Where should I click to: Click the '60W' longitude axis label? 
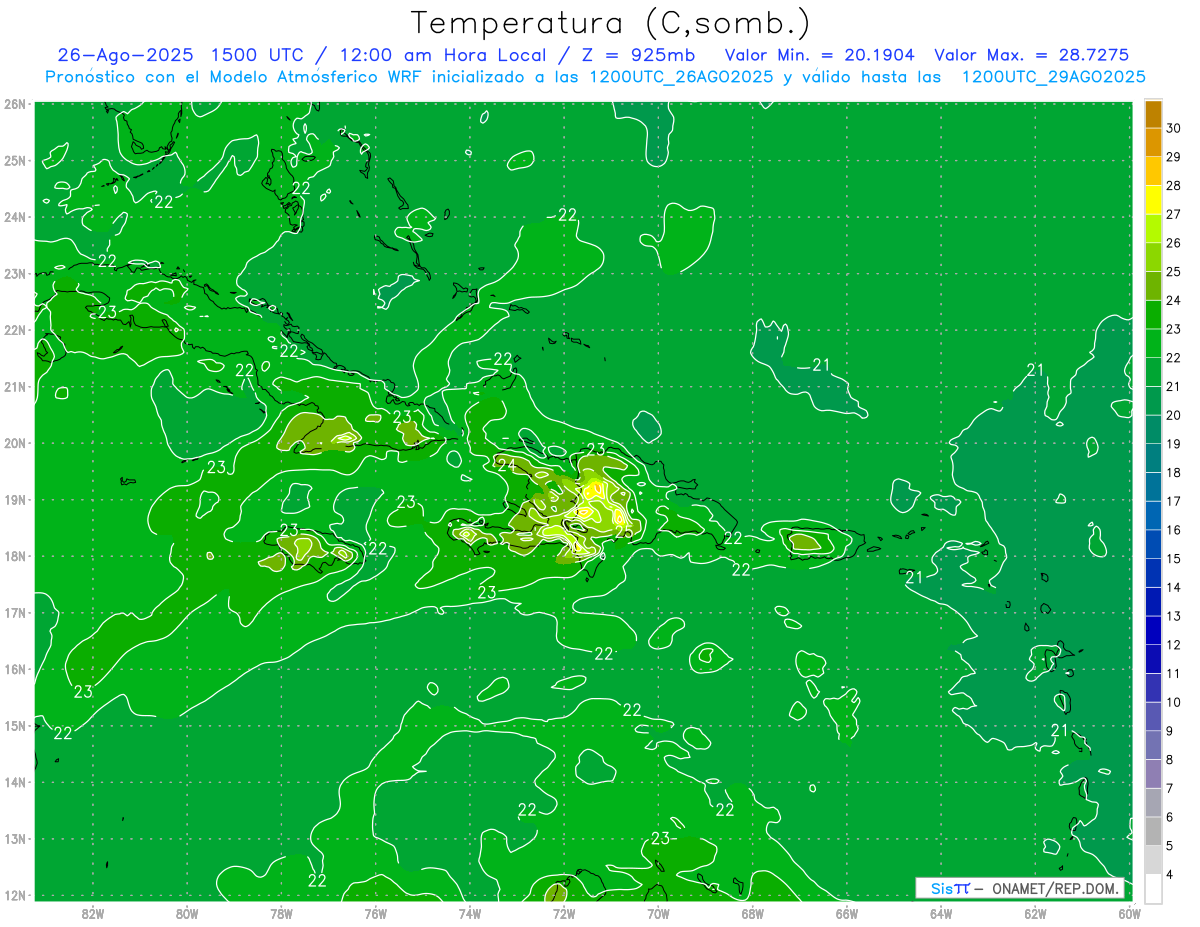[1130, 913]
